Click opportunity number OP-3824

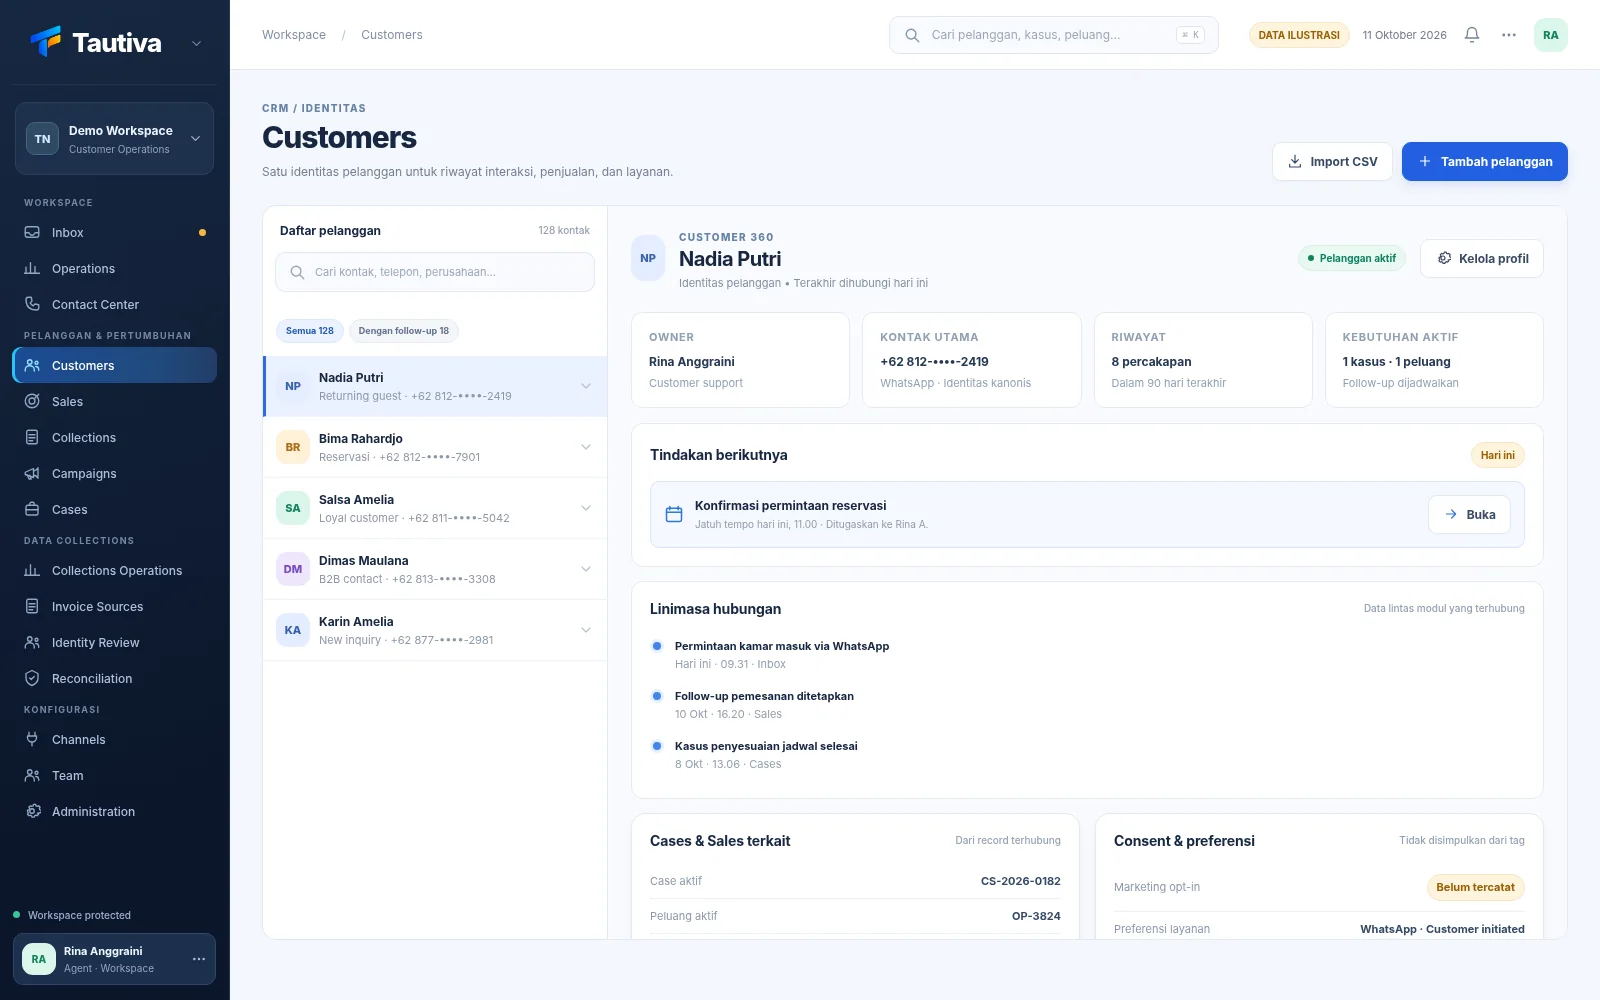coord(1036,916)
